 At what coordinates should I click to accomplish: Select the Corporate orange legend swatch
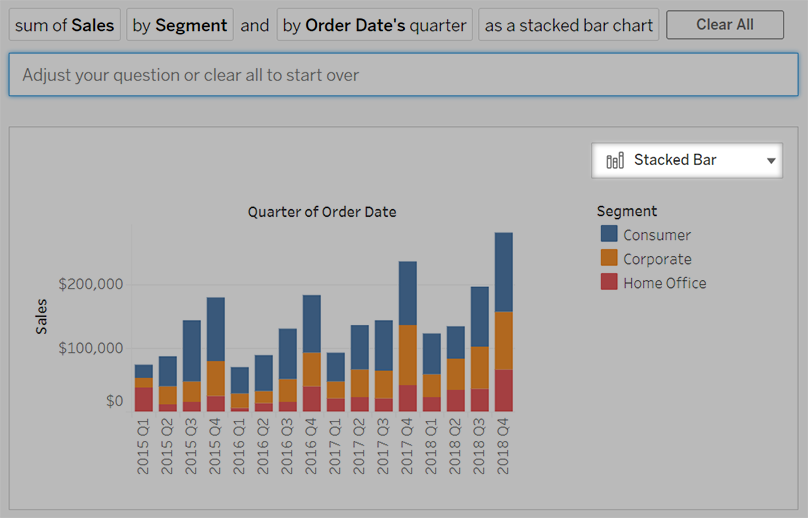coord(609,258)
